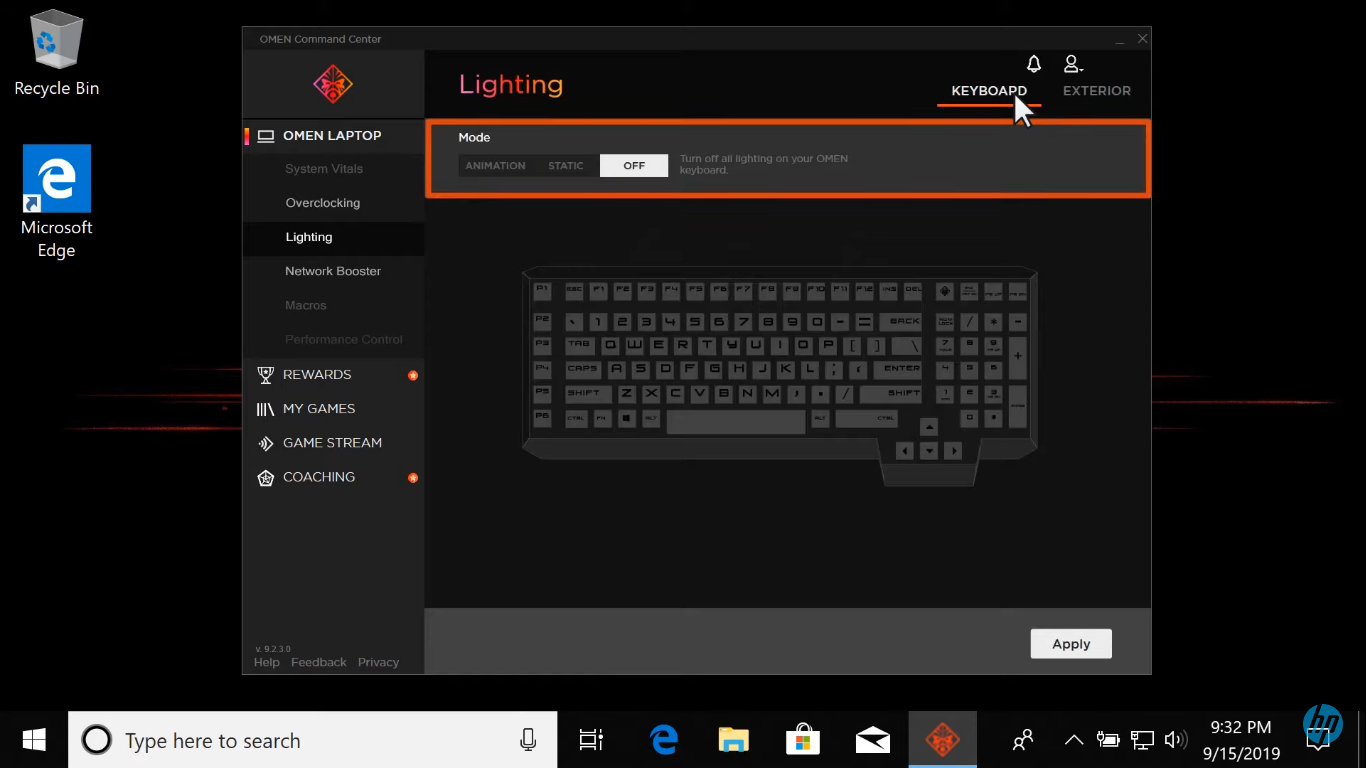Open the Recycle Bin desktop icon
This screenshot has height=768, width=1366.
[x=57, y=53]
